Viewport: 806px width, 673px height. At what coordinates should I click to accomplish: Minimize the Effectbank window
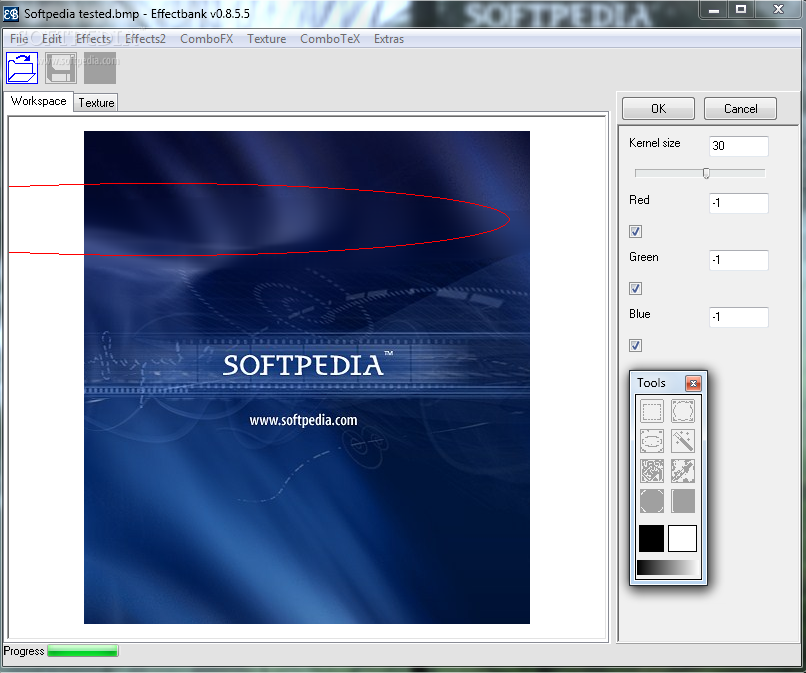click(x=713, y=10)
